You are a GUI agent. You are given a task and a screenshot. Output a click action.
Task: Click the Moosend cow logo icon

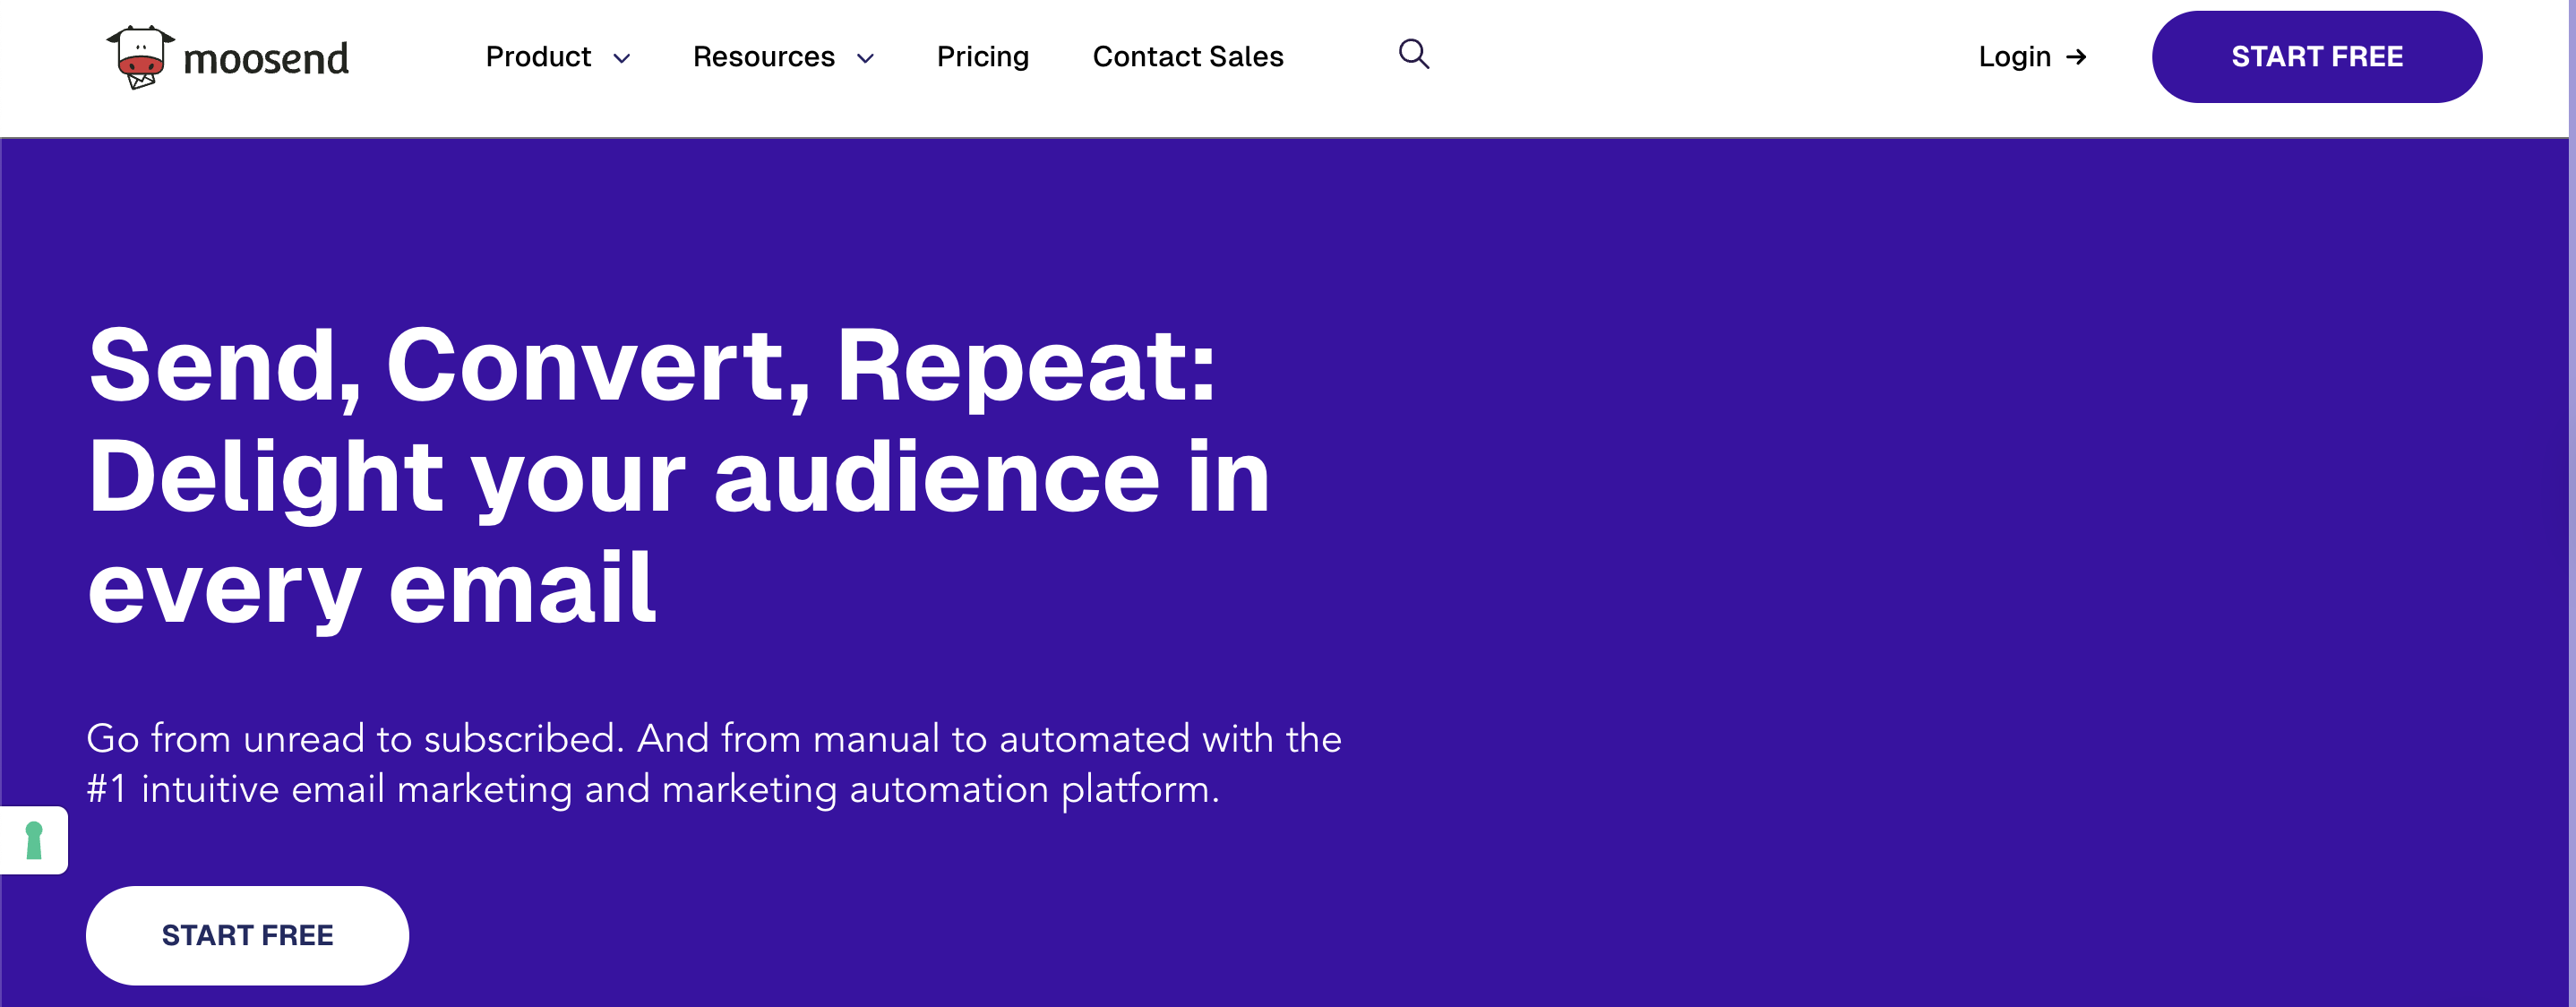(x=140, y=57)
